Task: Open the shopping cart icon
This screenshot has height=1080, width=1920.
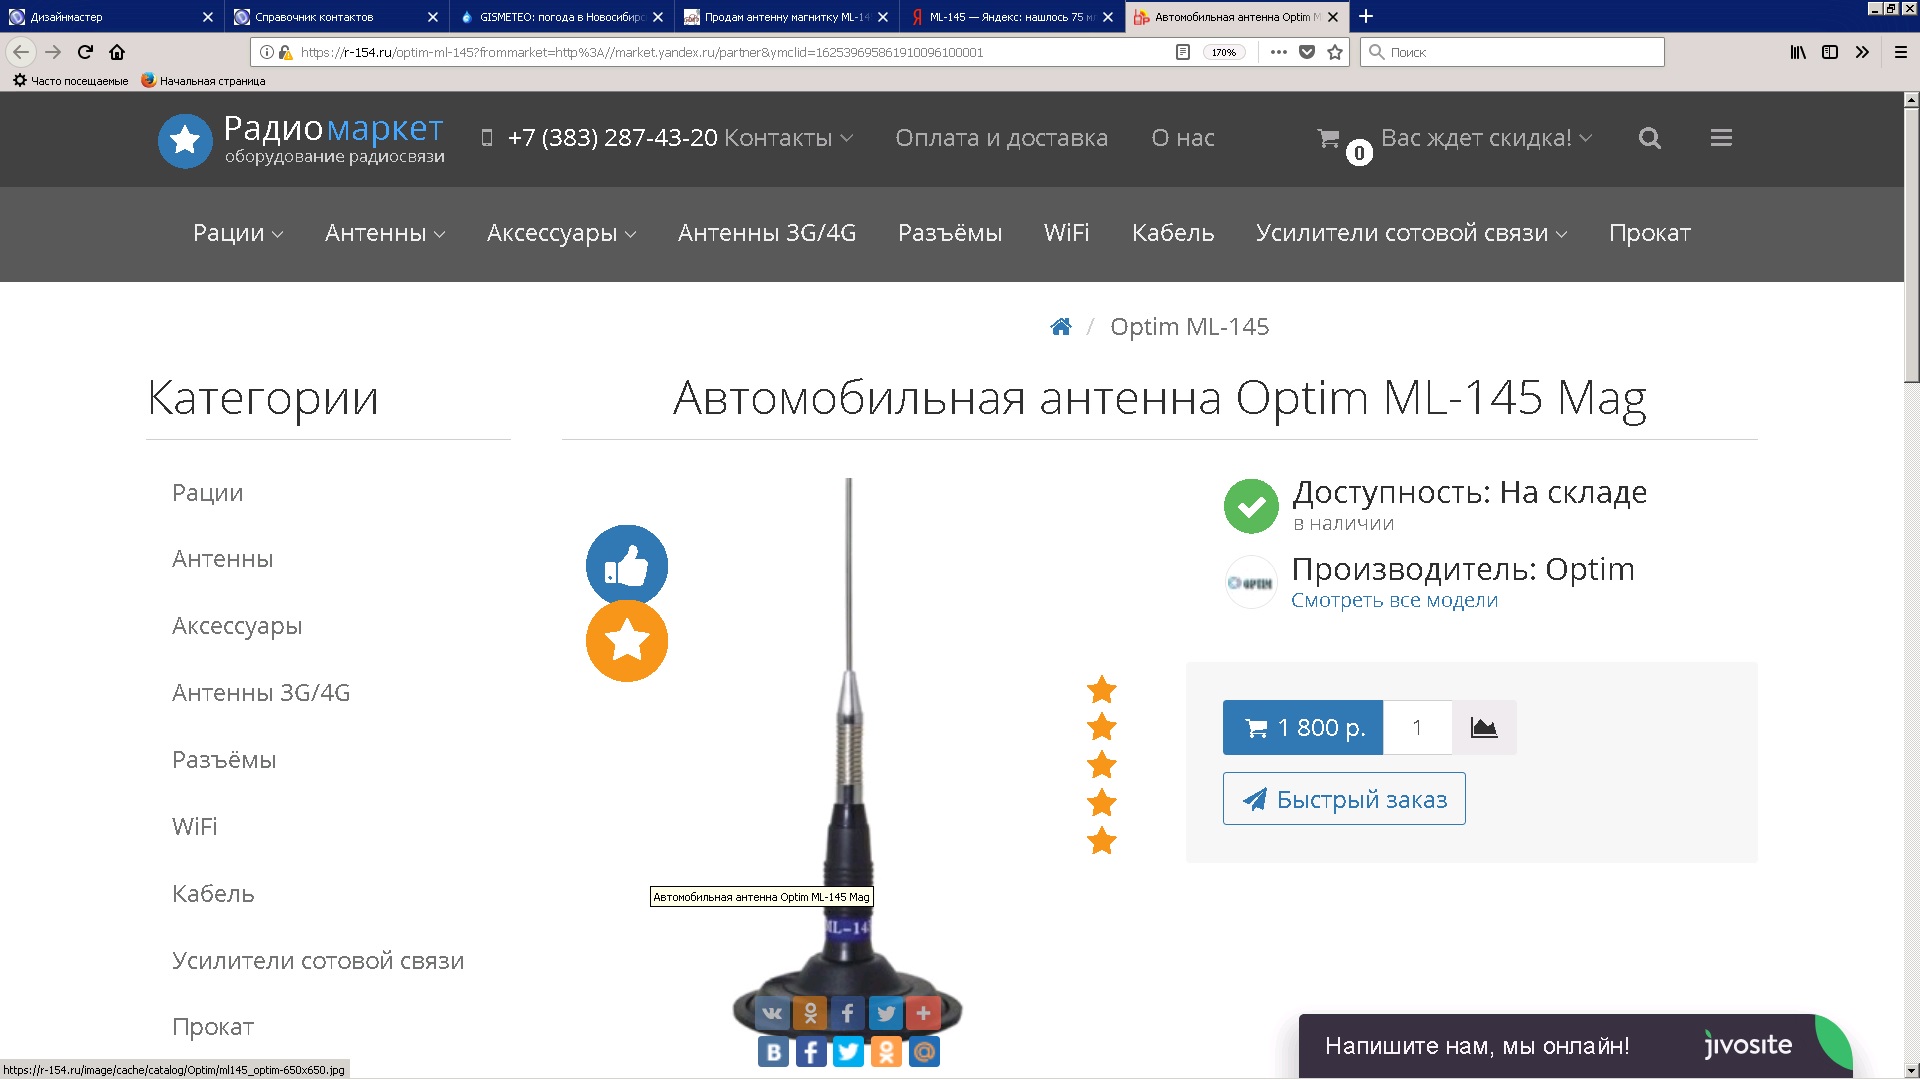Action: pyautogui.click(x=1328, y=138)
